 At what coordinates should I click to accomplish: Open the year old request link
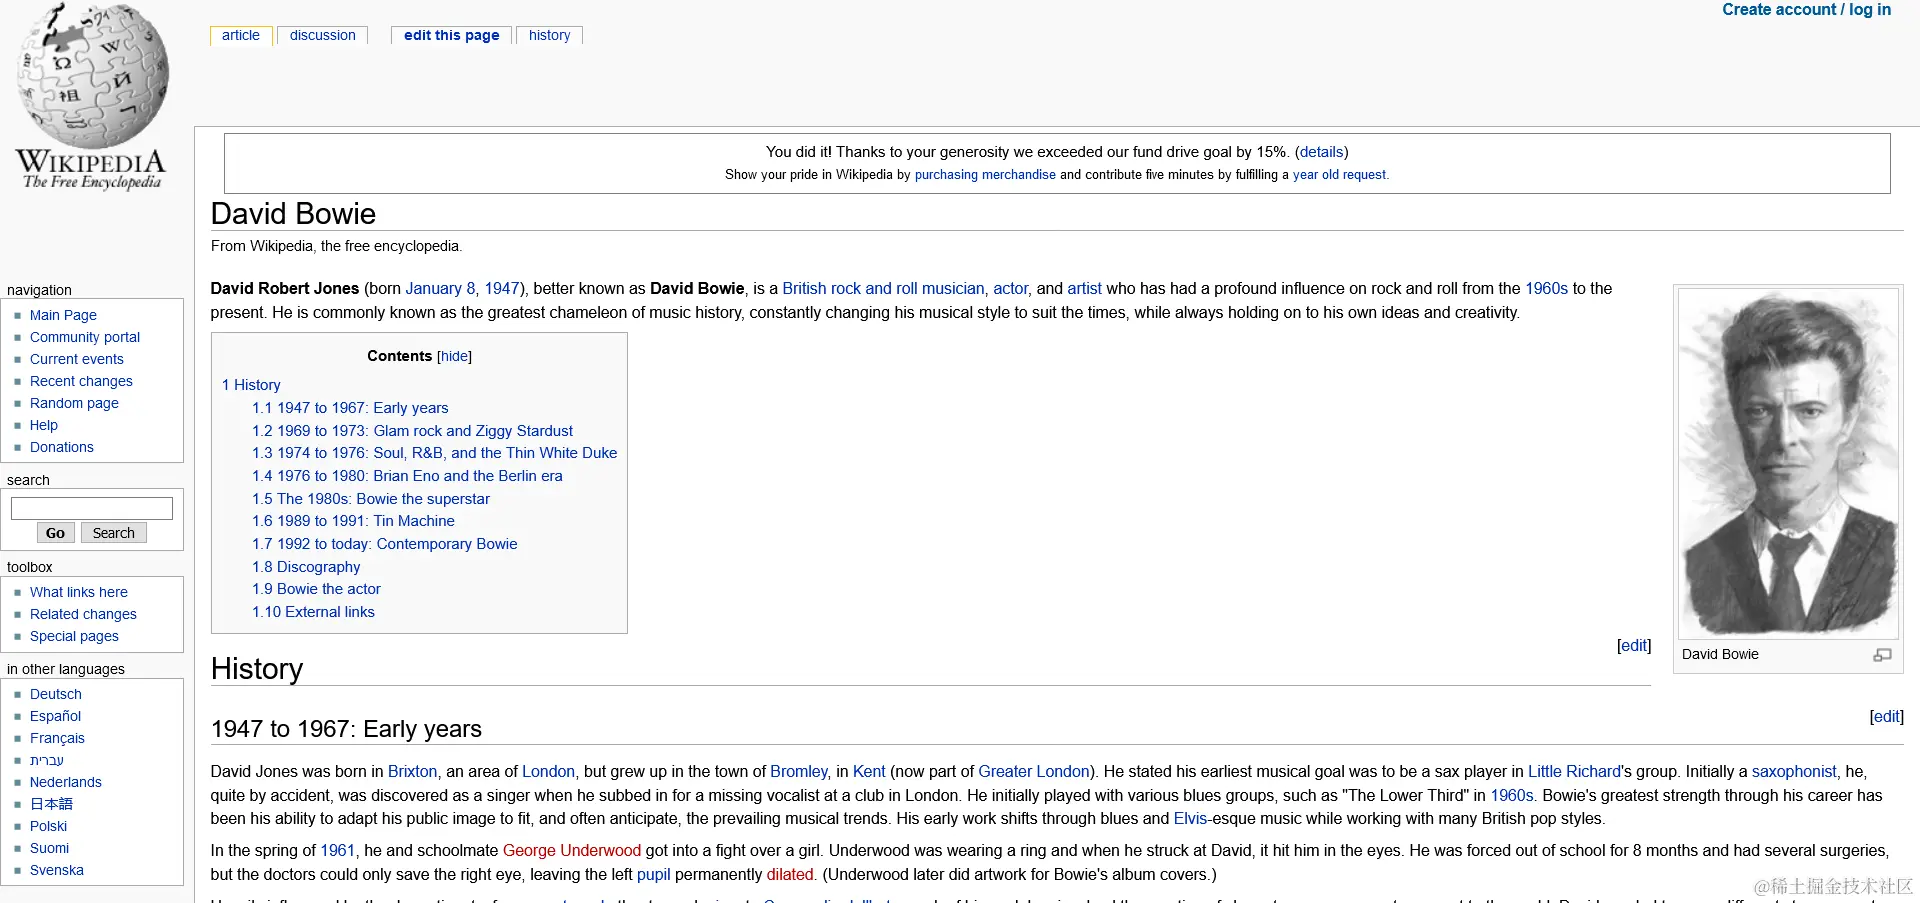click(1339, 175)
